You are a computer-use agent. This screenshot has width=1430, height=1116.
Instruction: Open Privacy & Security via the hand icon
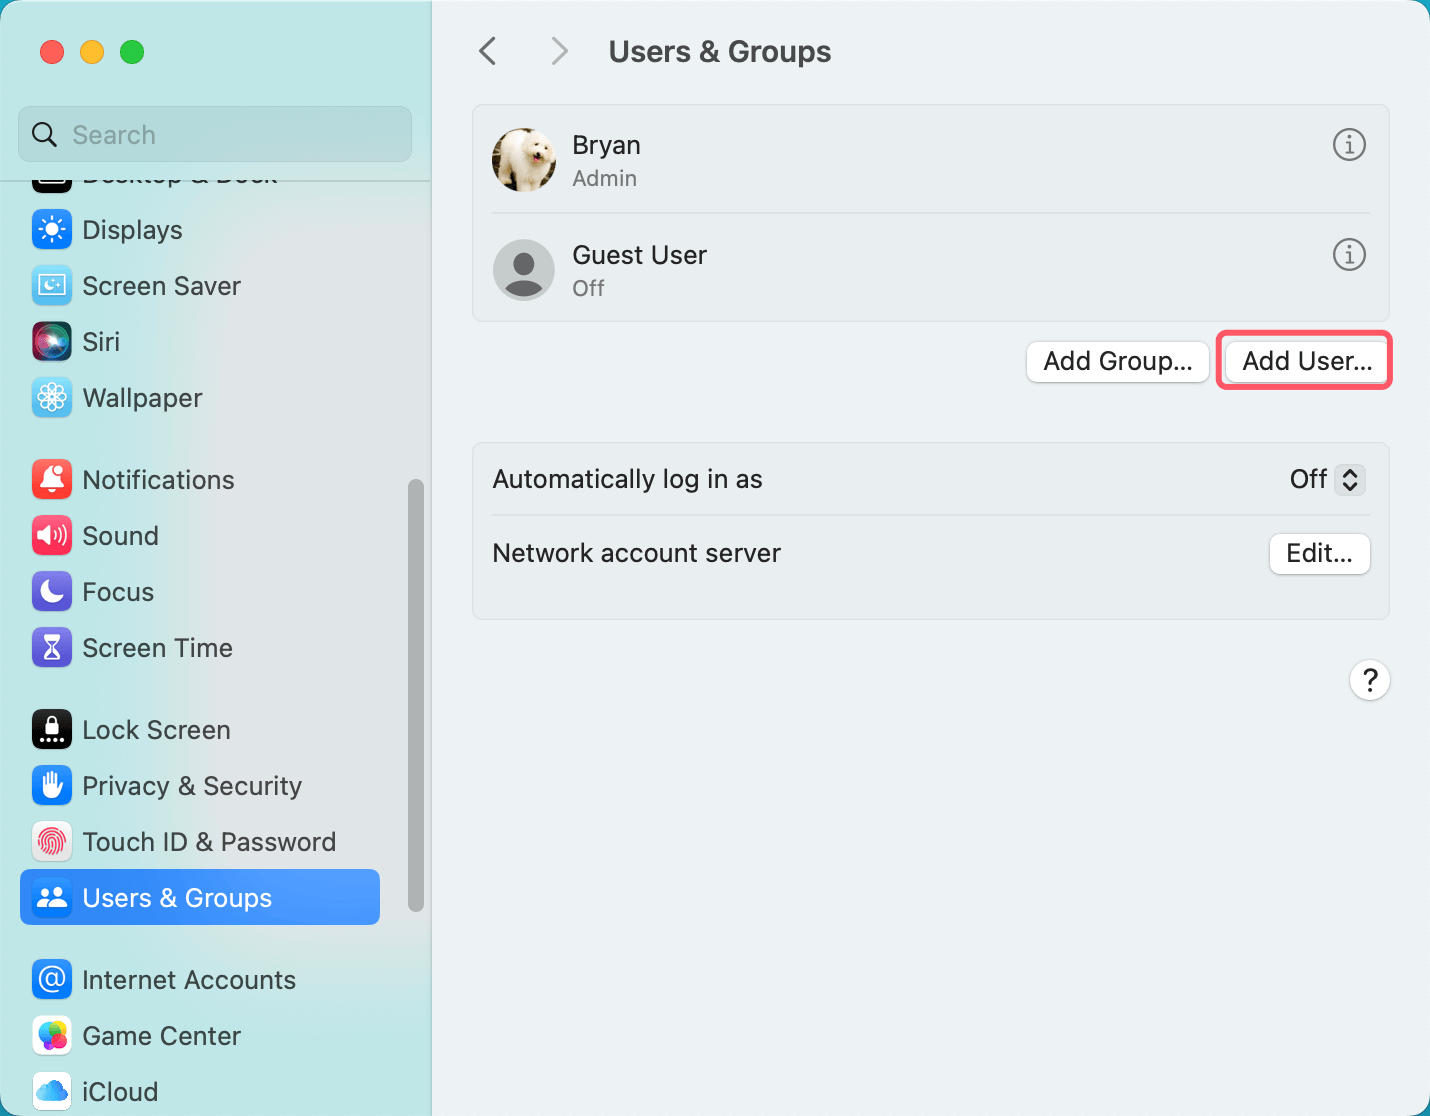tap(51, 785)
